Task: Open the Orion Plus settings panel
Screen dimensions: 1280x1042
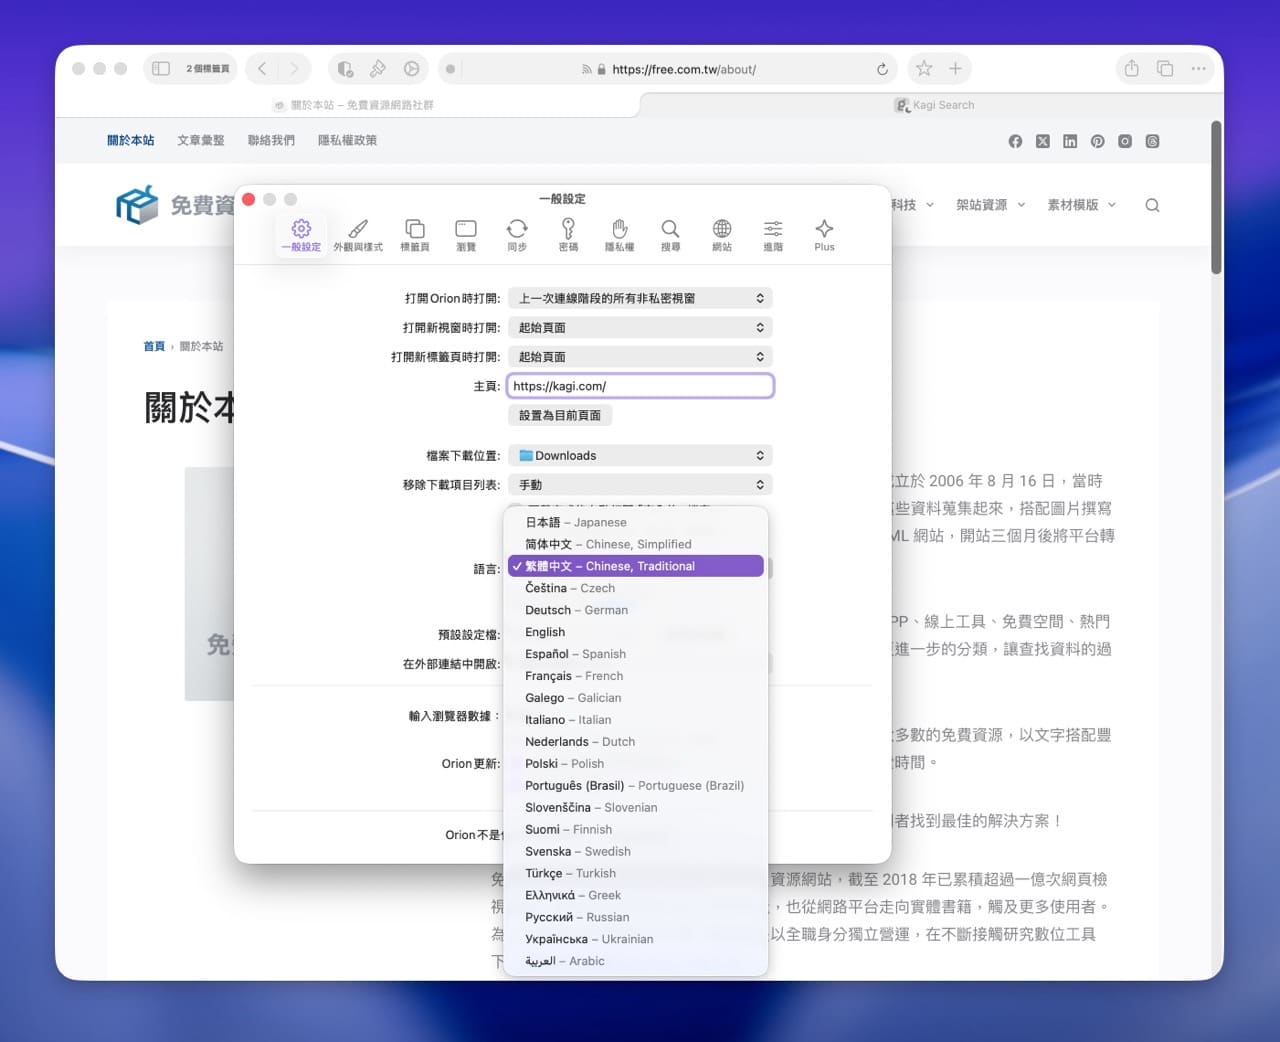Action: point(823,234)
